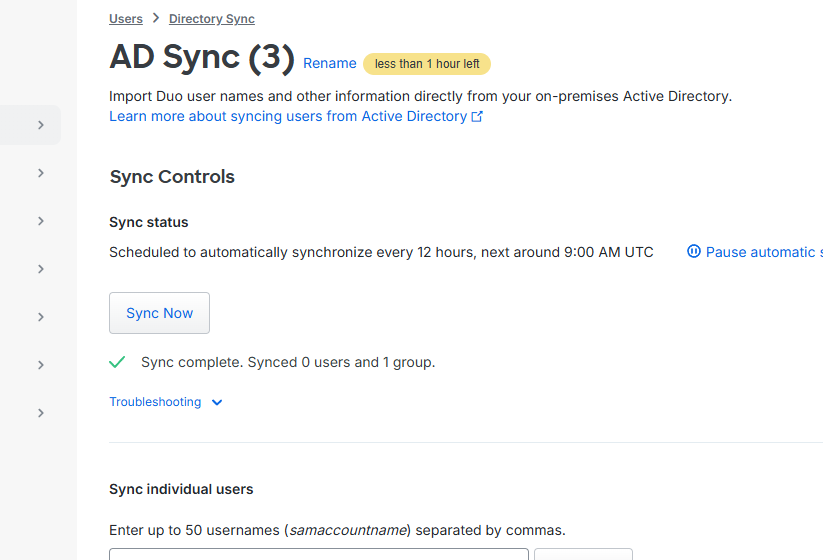Screen dimensions: 823x560
Task: Expand the fourth sidebar chevron from top
Action: [41, 269]
